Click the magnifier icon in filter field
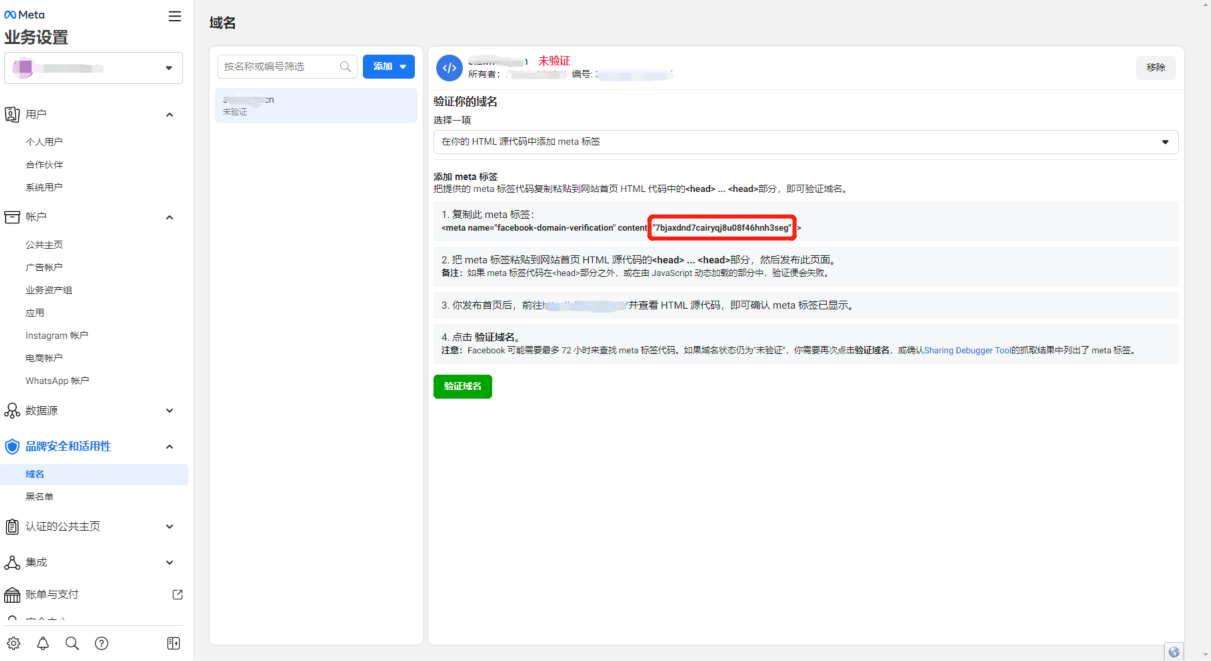Screen dimensions: 1211x661 pyautogui.click(x=346, y=66)
